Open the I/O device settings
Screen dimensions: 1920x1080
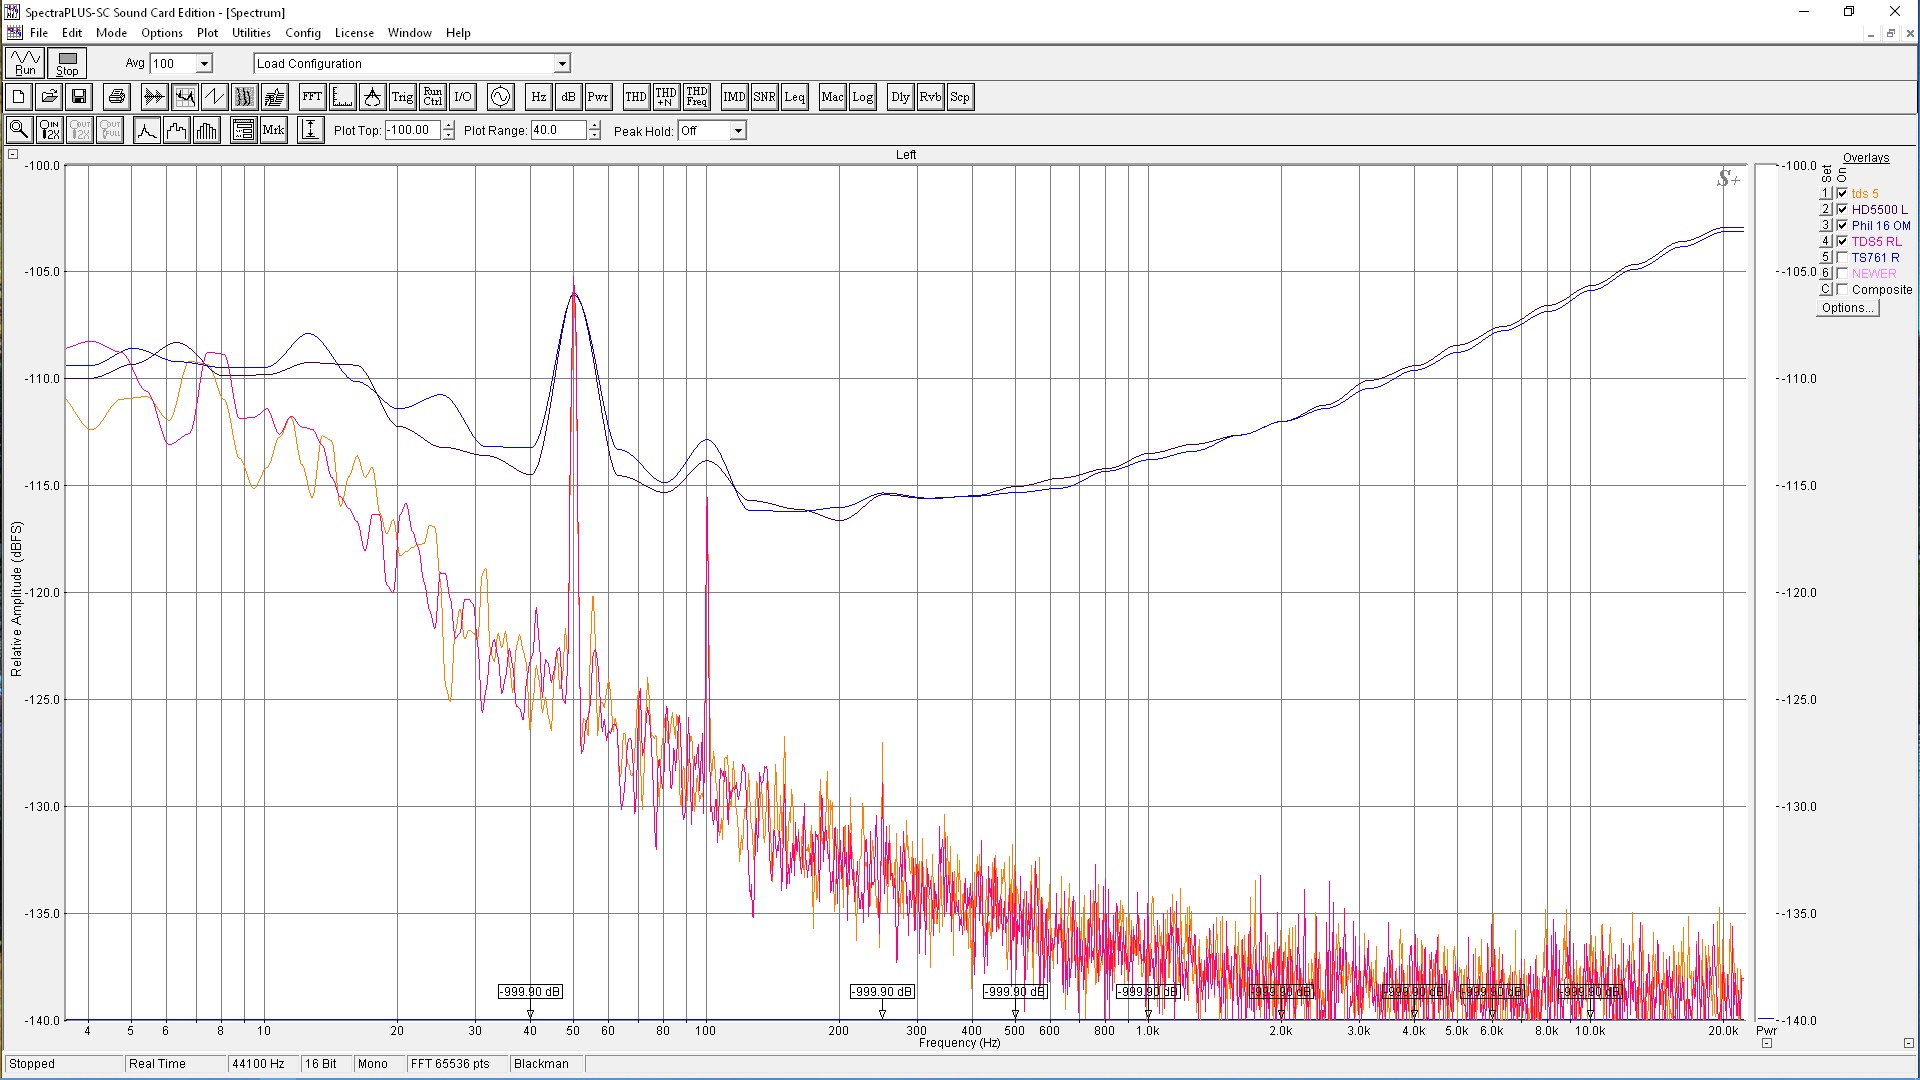(x=462, y=97)
